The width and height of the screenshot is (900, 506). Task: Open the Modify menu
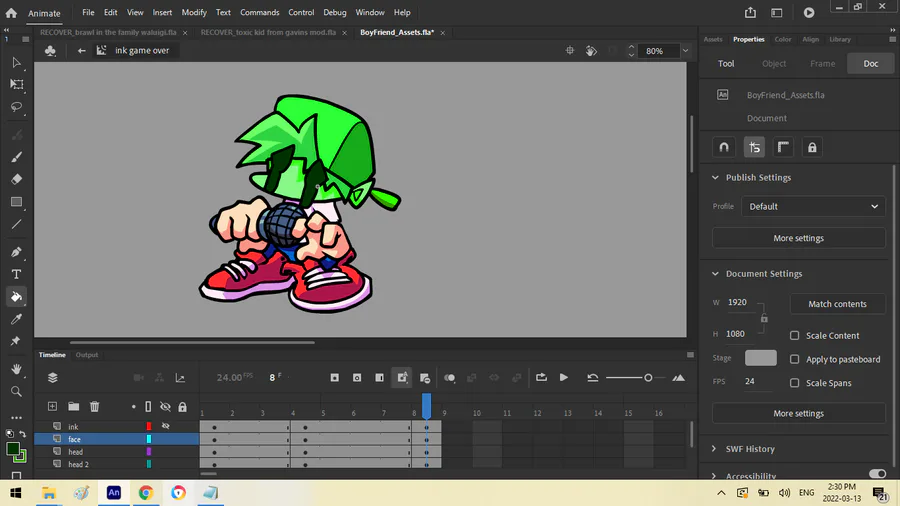[x=194, y=12]
